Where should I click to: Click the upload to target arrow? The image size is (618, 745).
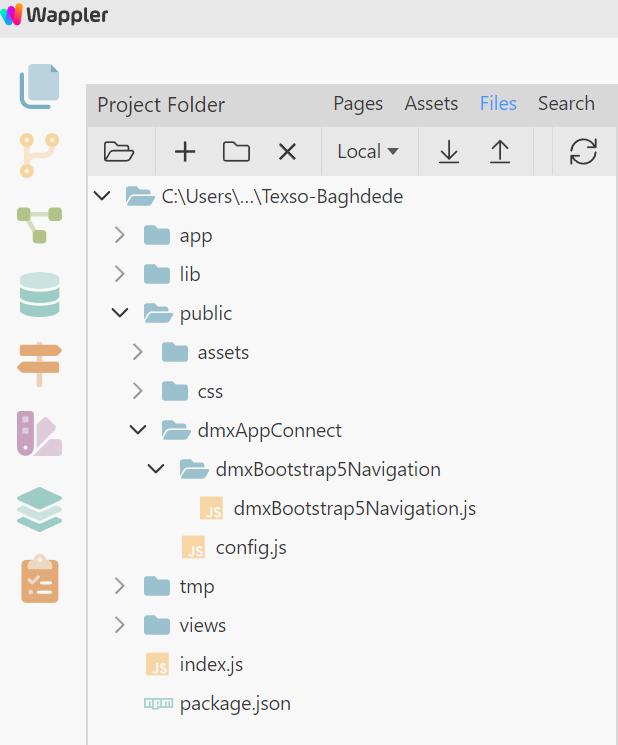500,152
